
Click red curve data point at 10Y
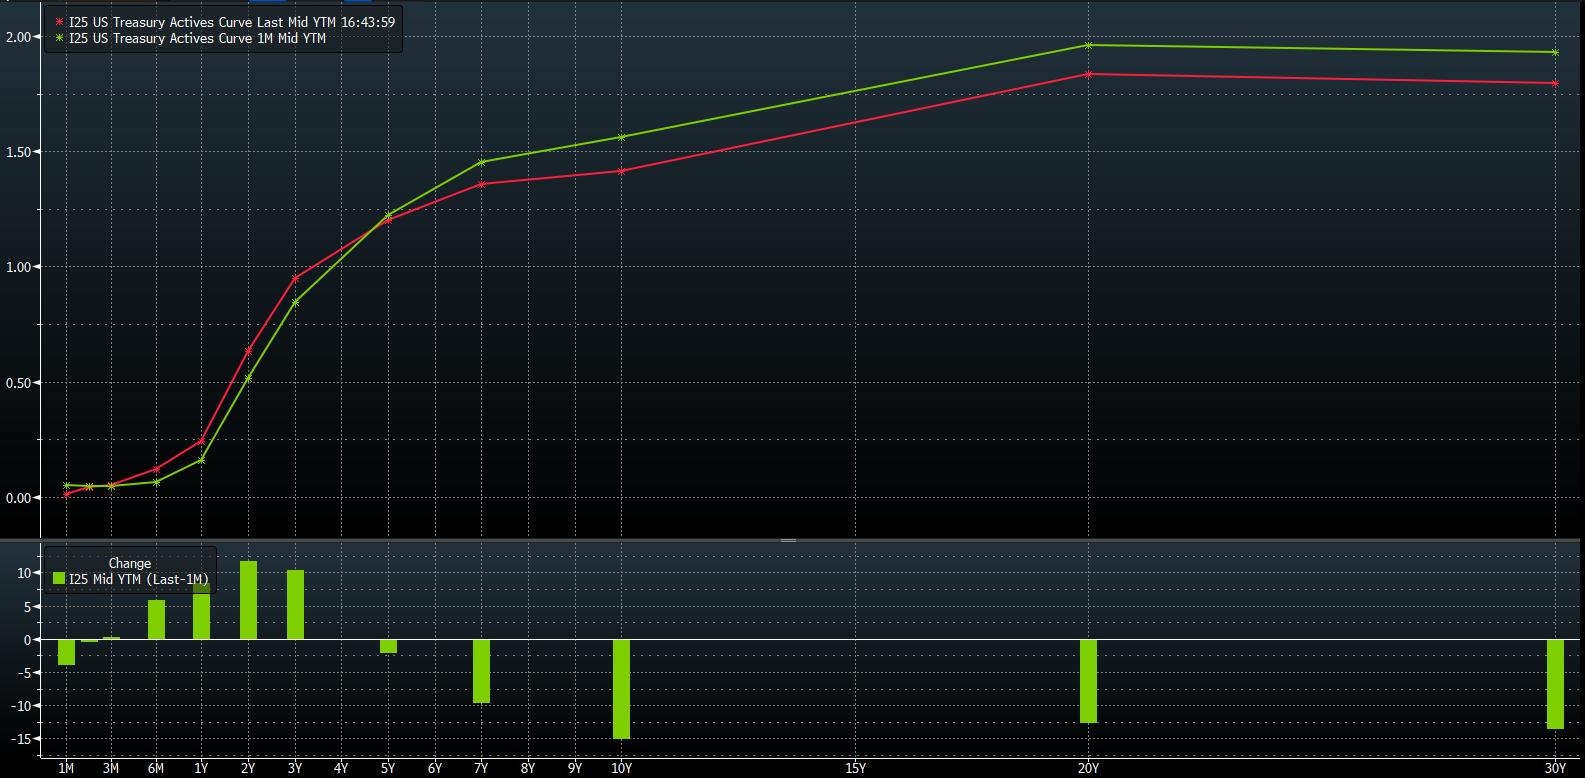click(x=621, y=171)
